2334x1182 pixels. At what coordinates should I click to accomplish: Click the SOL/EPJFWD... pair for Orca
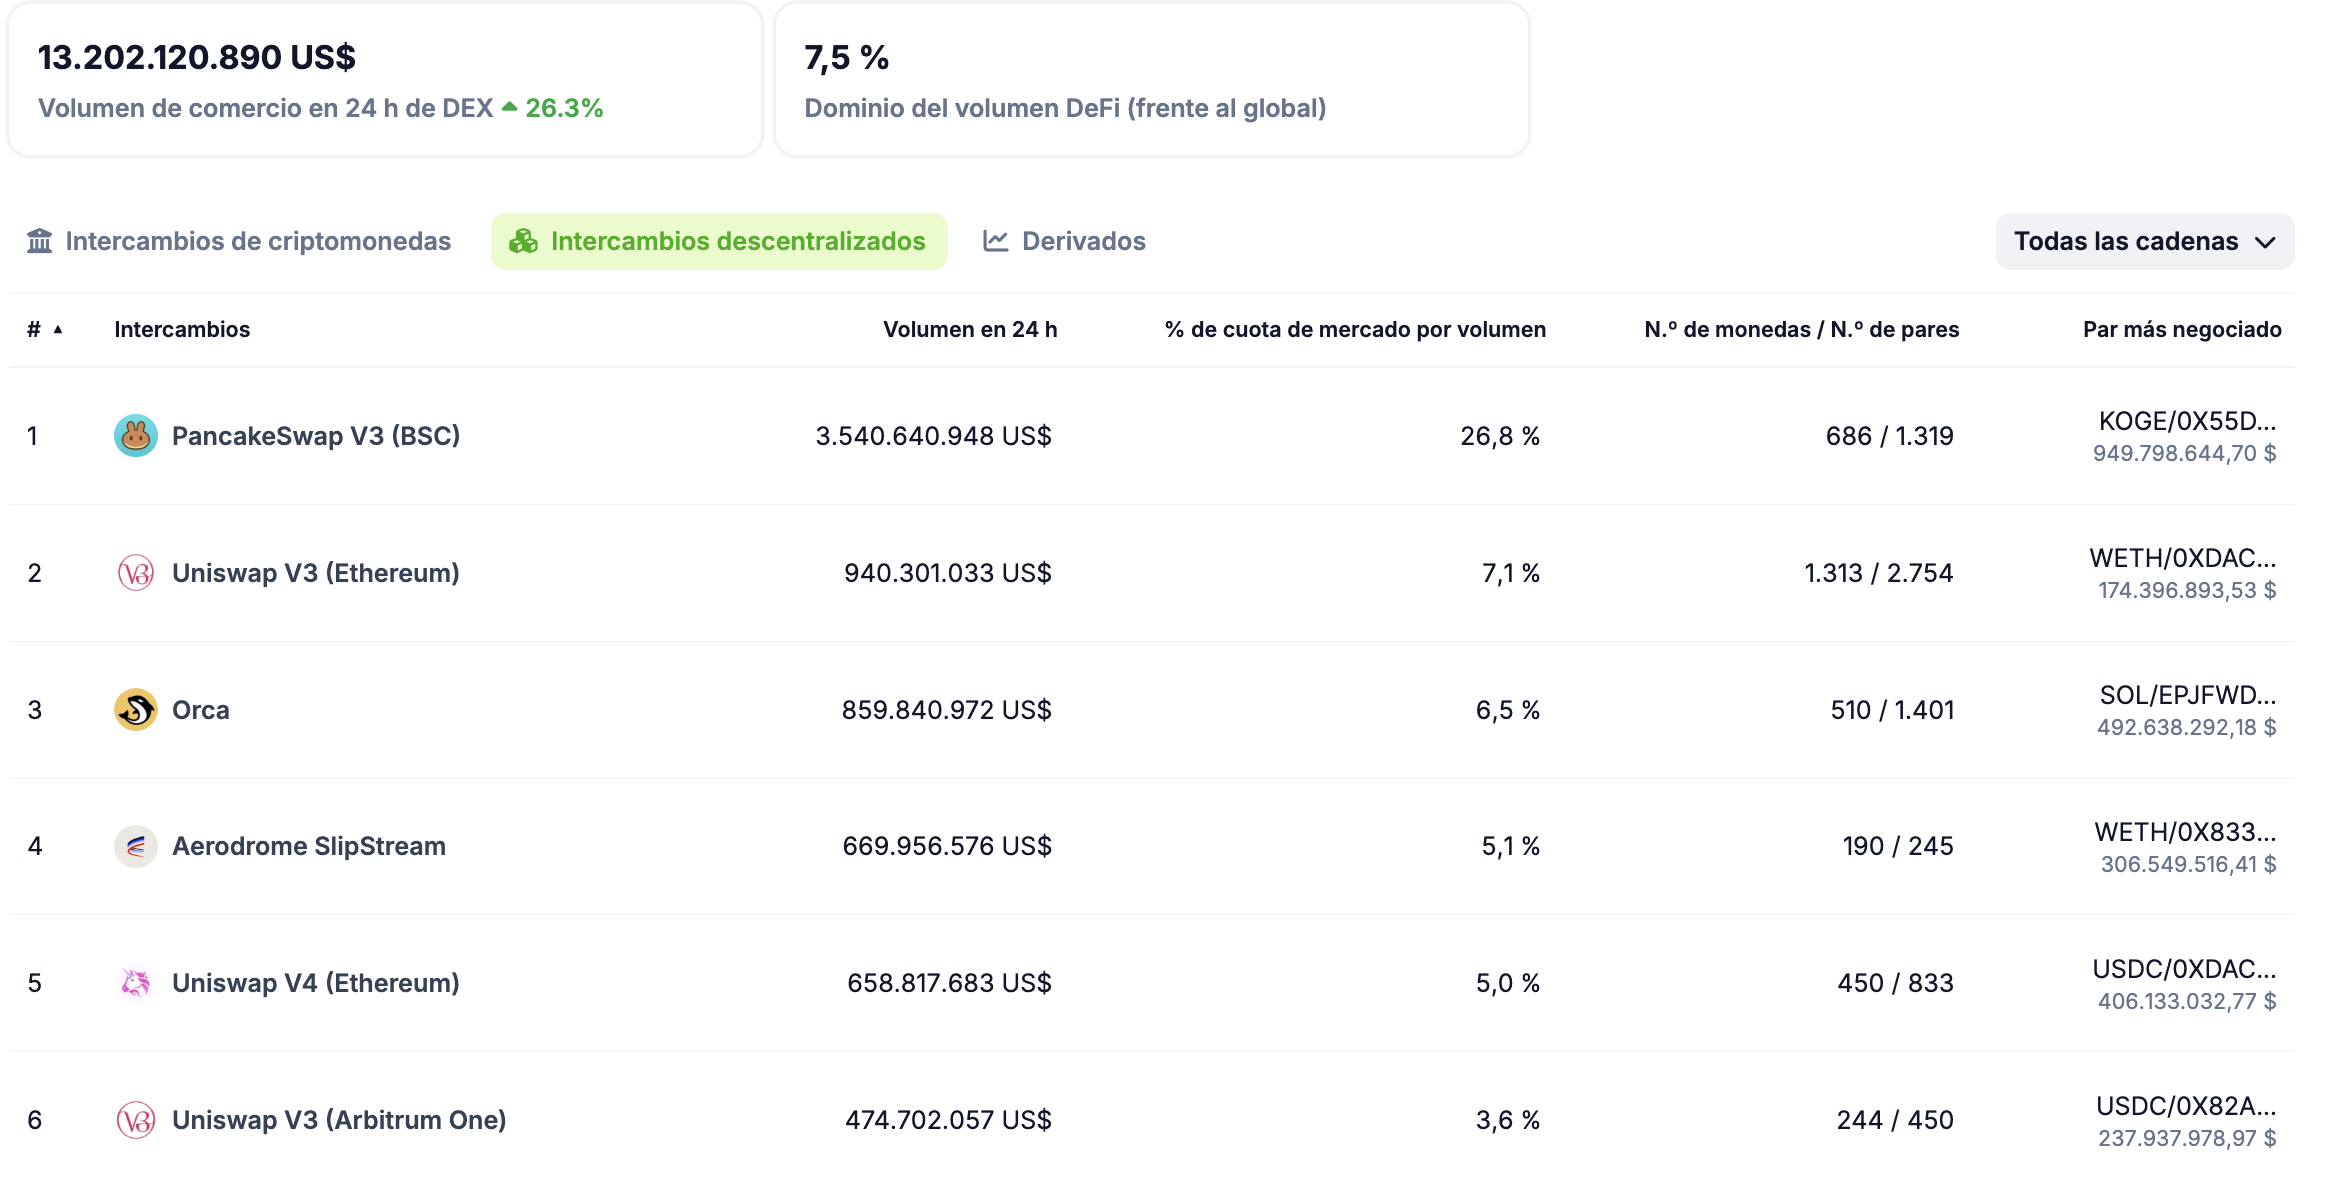(x=2187, y=695)
